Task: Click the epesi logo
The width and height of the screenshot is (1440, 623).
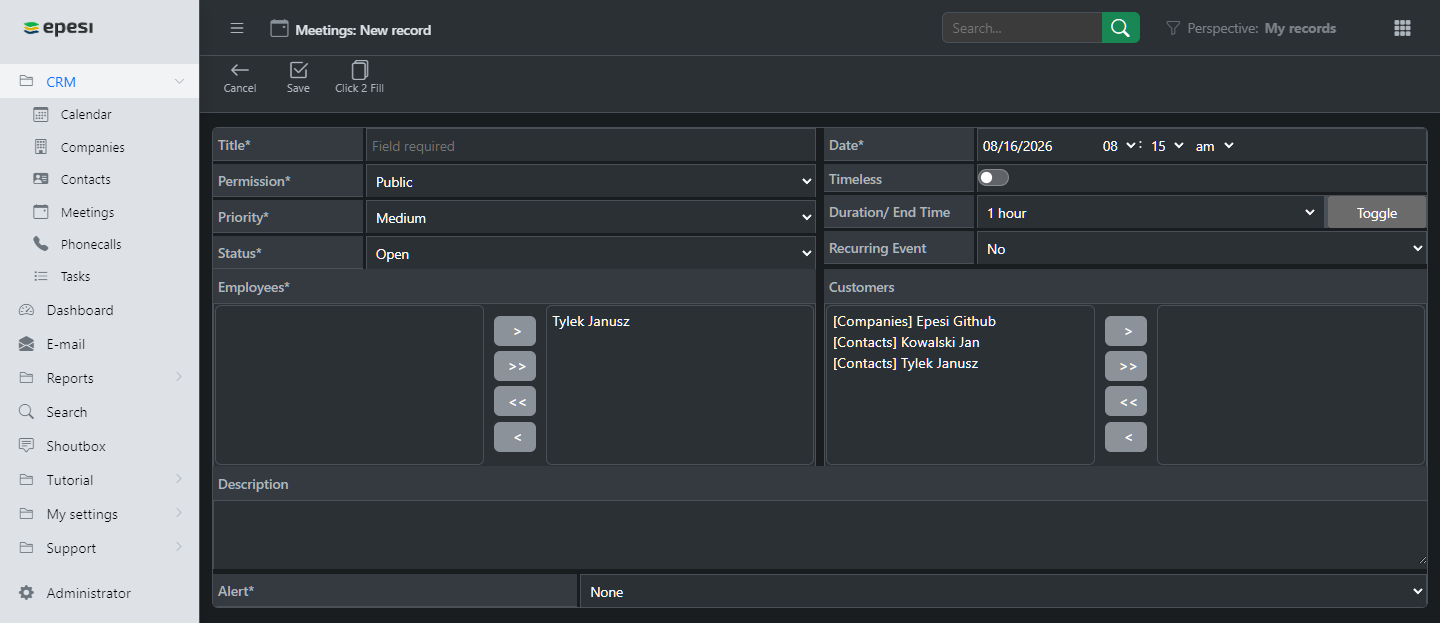Action: click(58, 27)
